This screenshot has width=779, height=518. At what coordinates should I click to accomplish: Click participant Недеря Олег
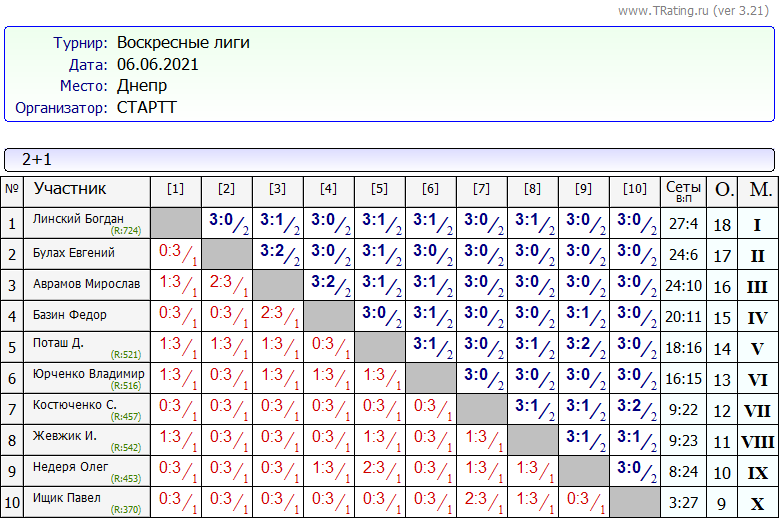69,467
